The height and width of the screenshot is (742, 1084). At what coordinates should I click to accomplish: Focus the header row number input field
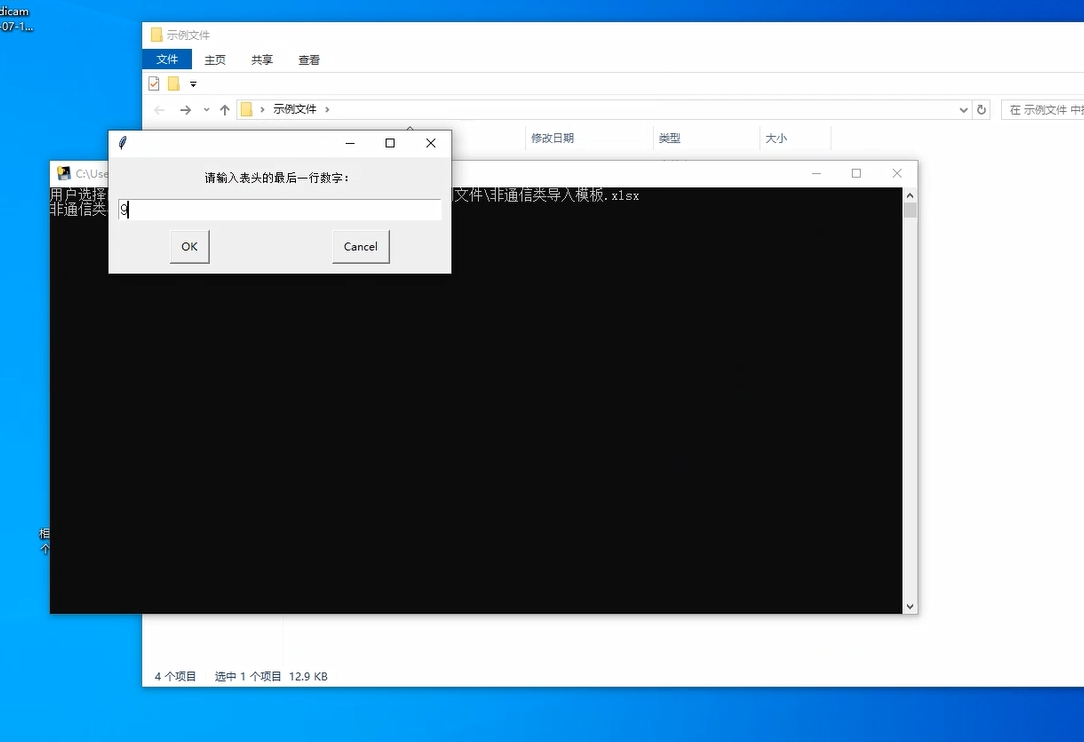tap(279, 210)
